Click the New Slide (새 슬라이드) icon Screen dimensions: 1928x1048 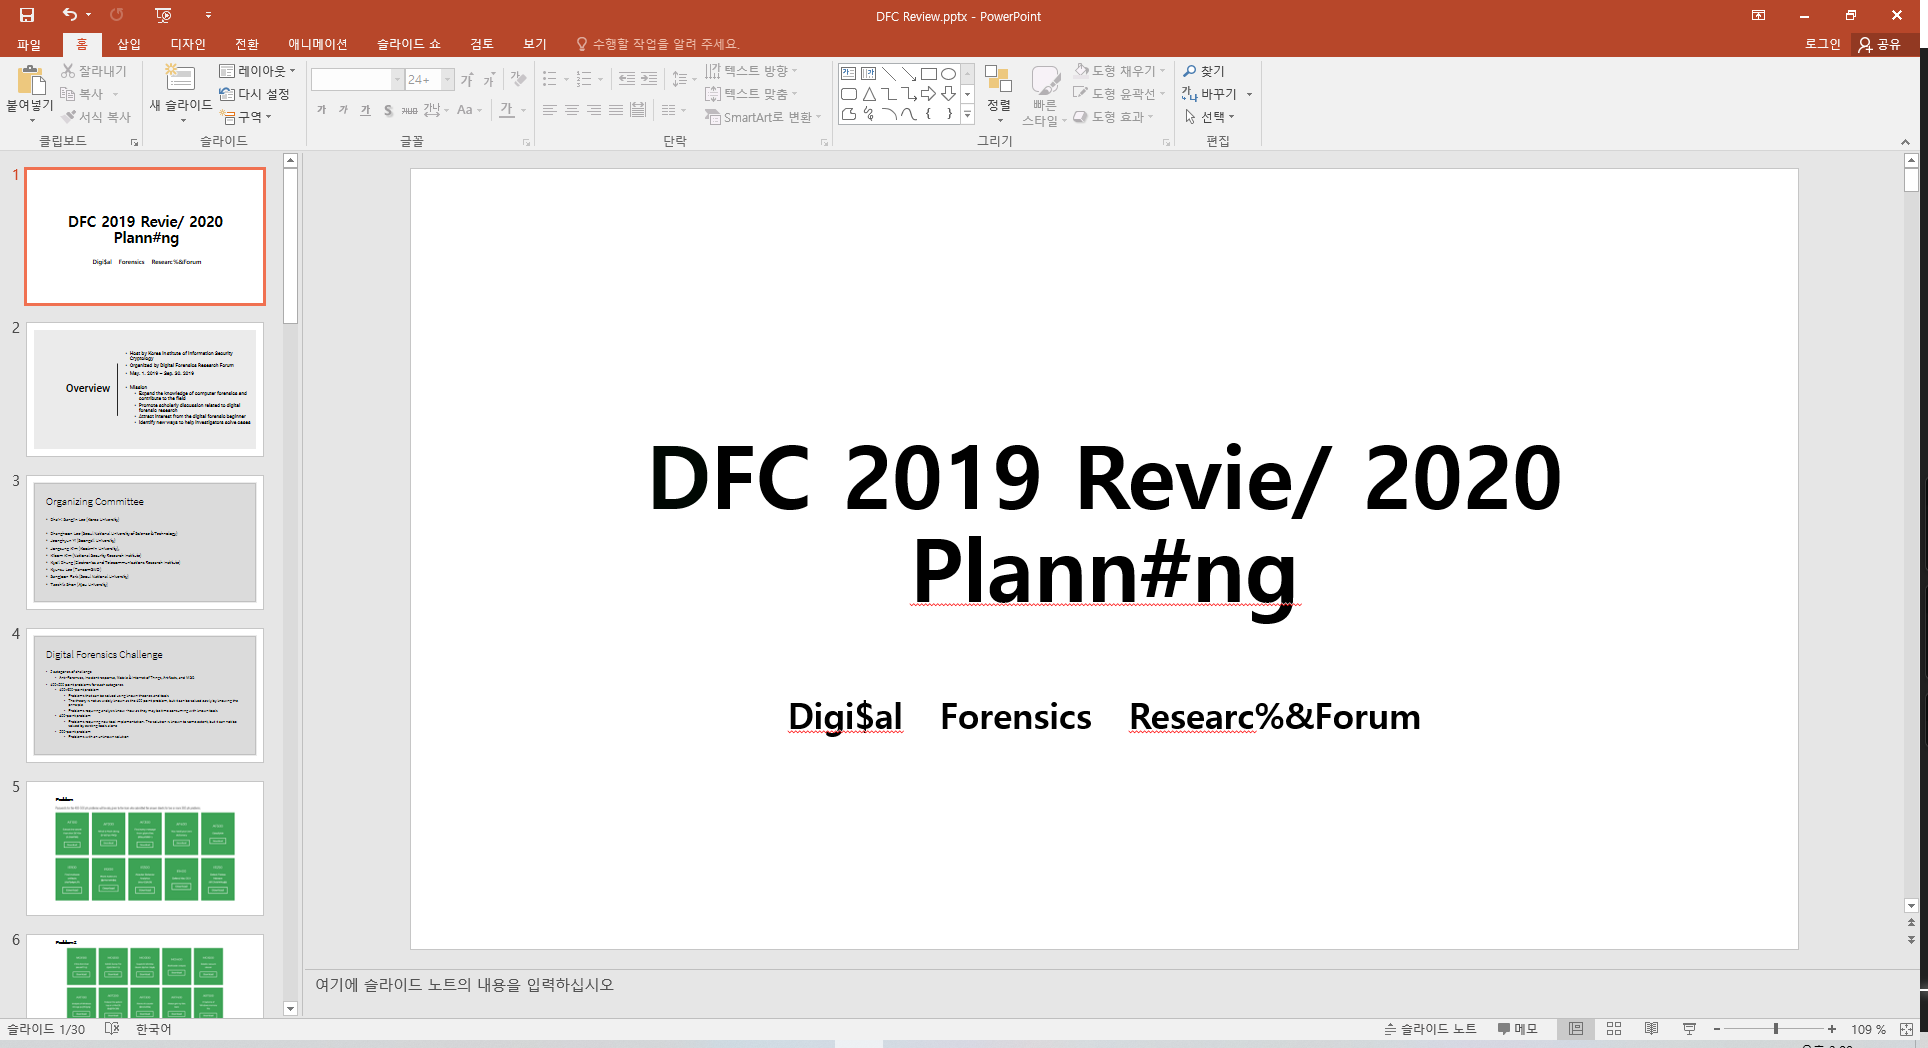(x=180, y=79)
